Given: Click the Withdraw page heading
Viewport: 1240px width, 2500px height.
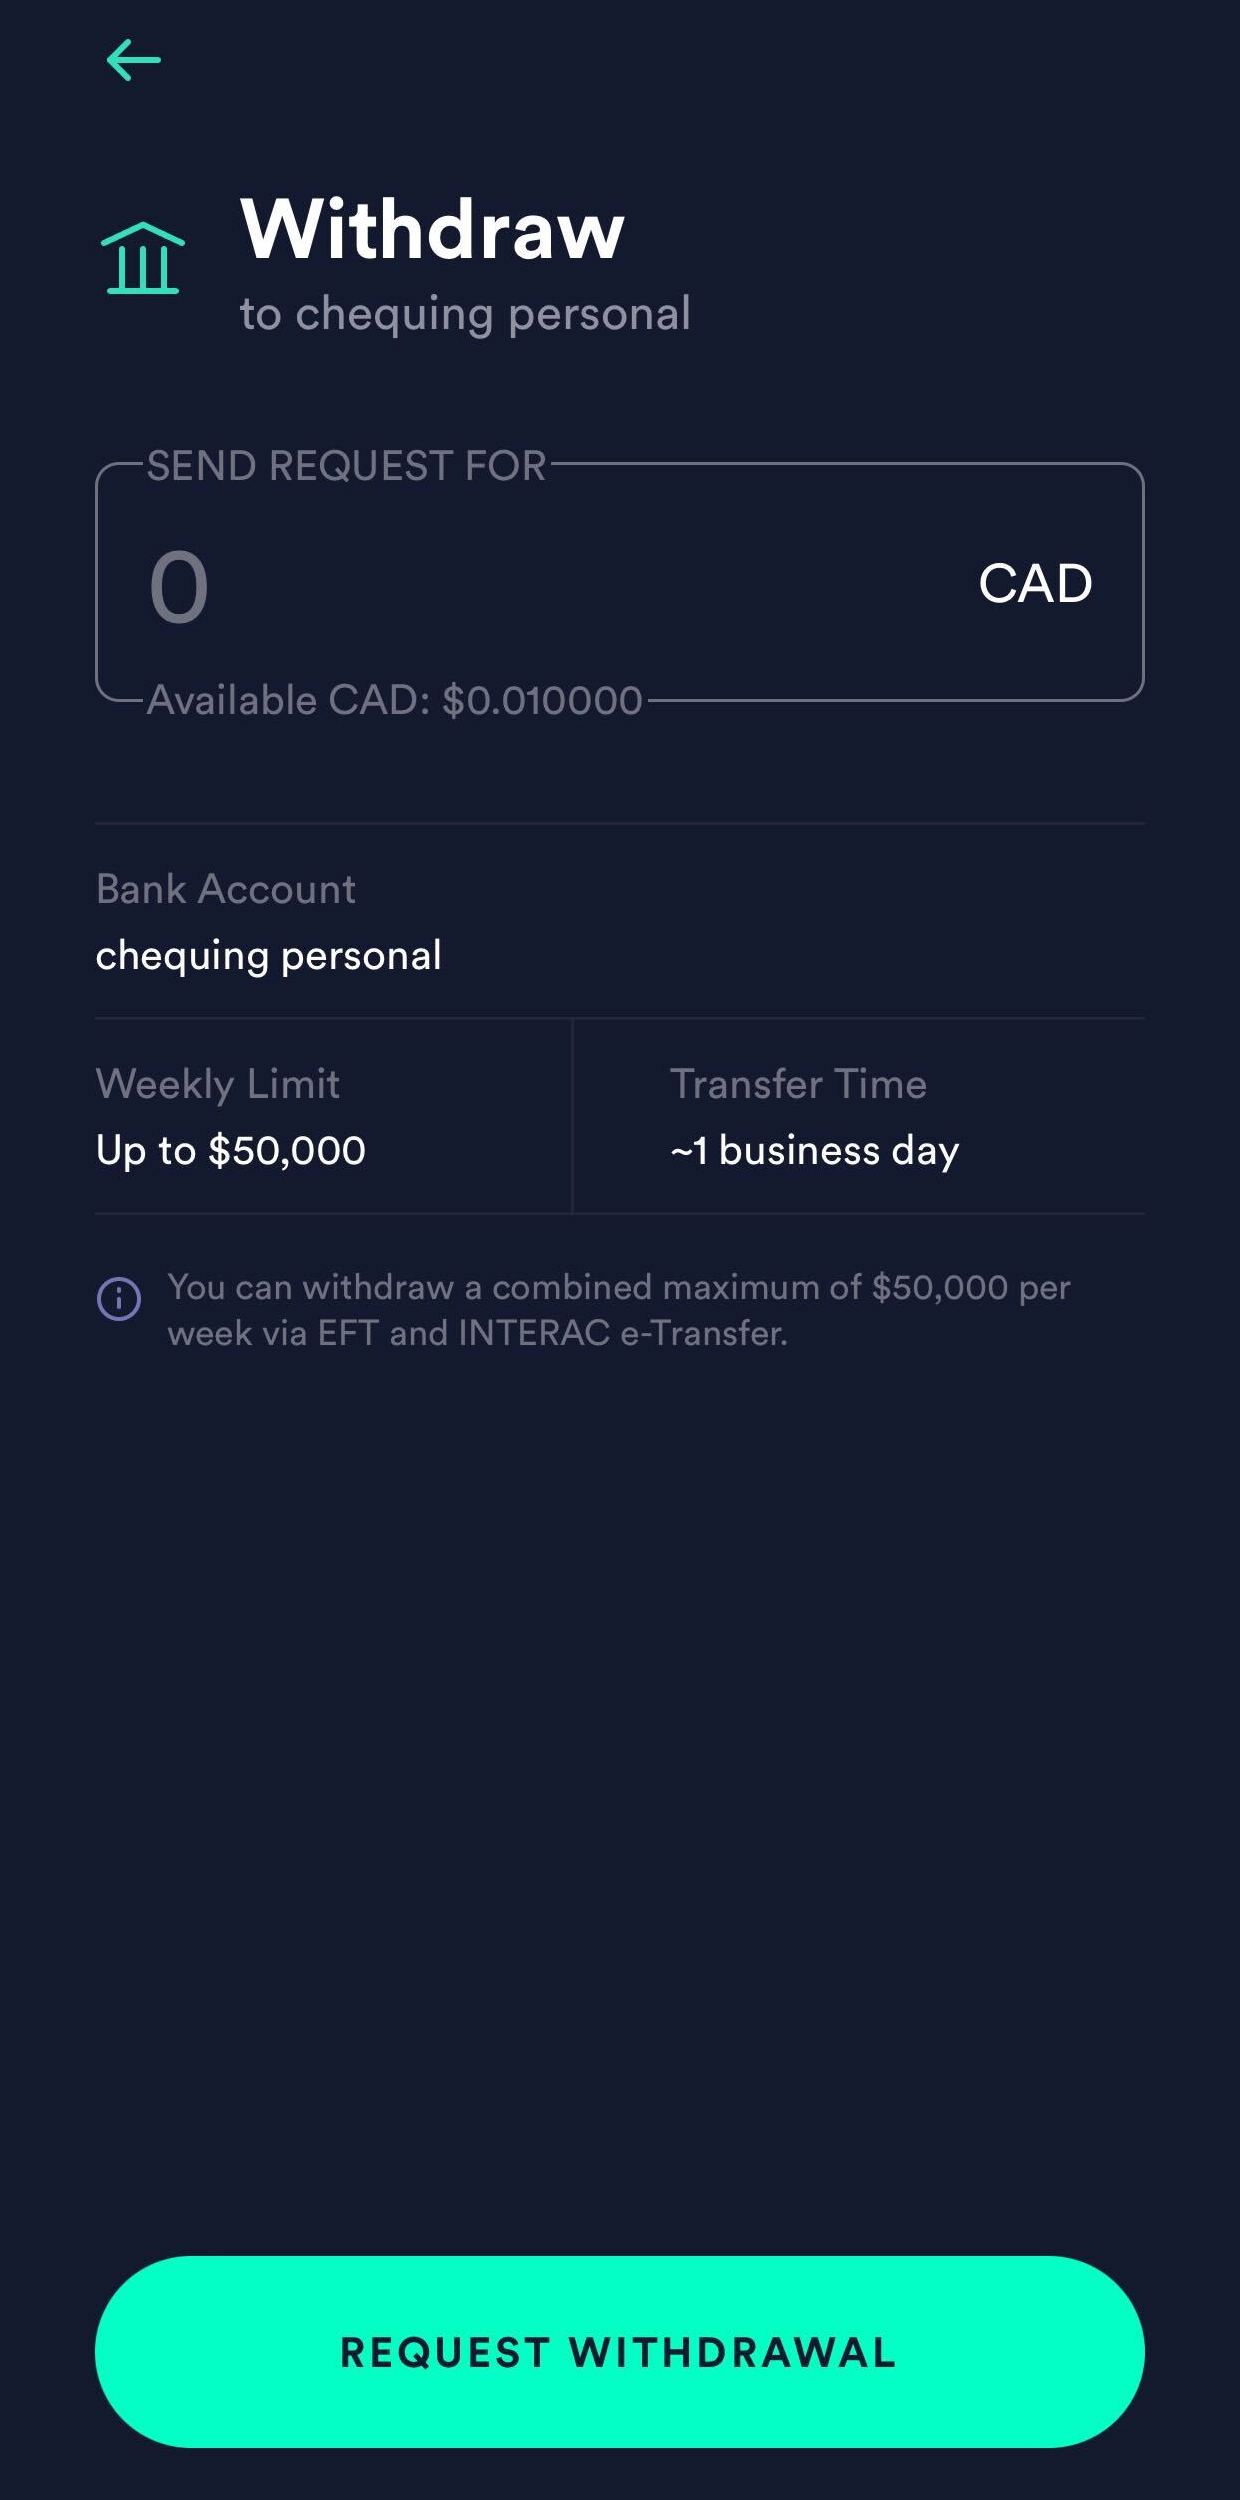Looking at the screenshot, I should click(432, 229).
